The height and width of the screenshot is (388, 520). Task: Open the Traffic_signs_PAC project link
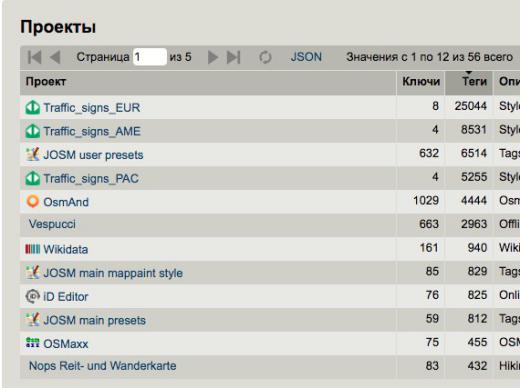click(91, 179)
